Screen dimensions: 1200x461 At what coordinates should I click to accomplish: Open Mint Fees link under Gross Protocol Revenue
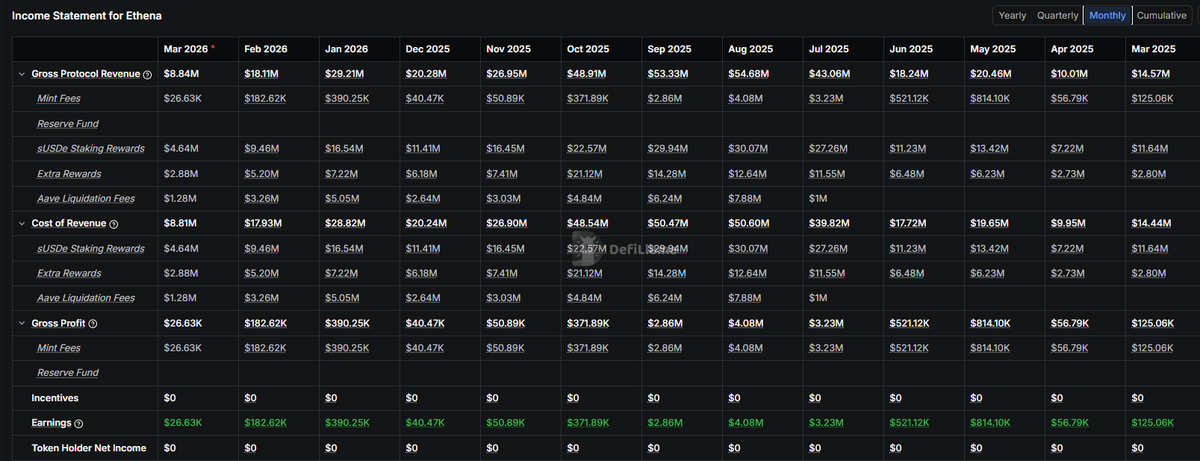tap(59, 99)
